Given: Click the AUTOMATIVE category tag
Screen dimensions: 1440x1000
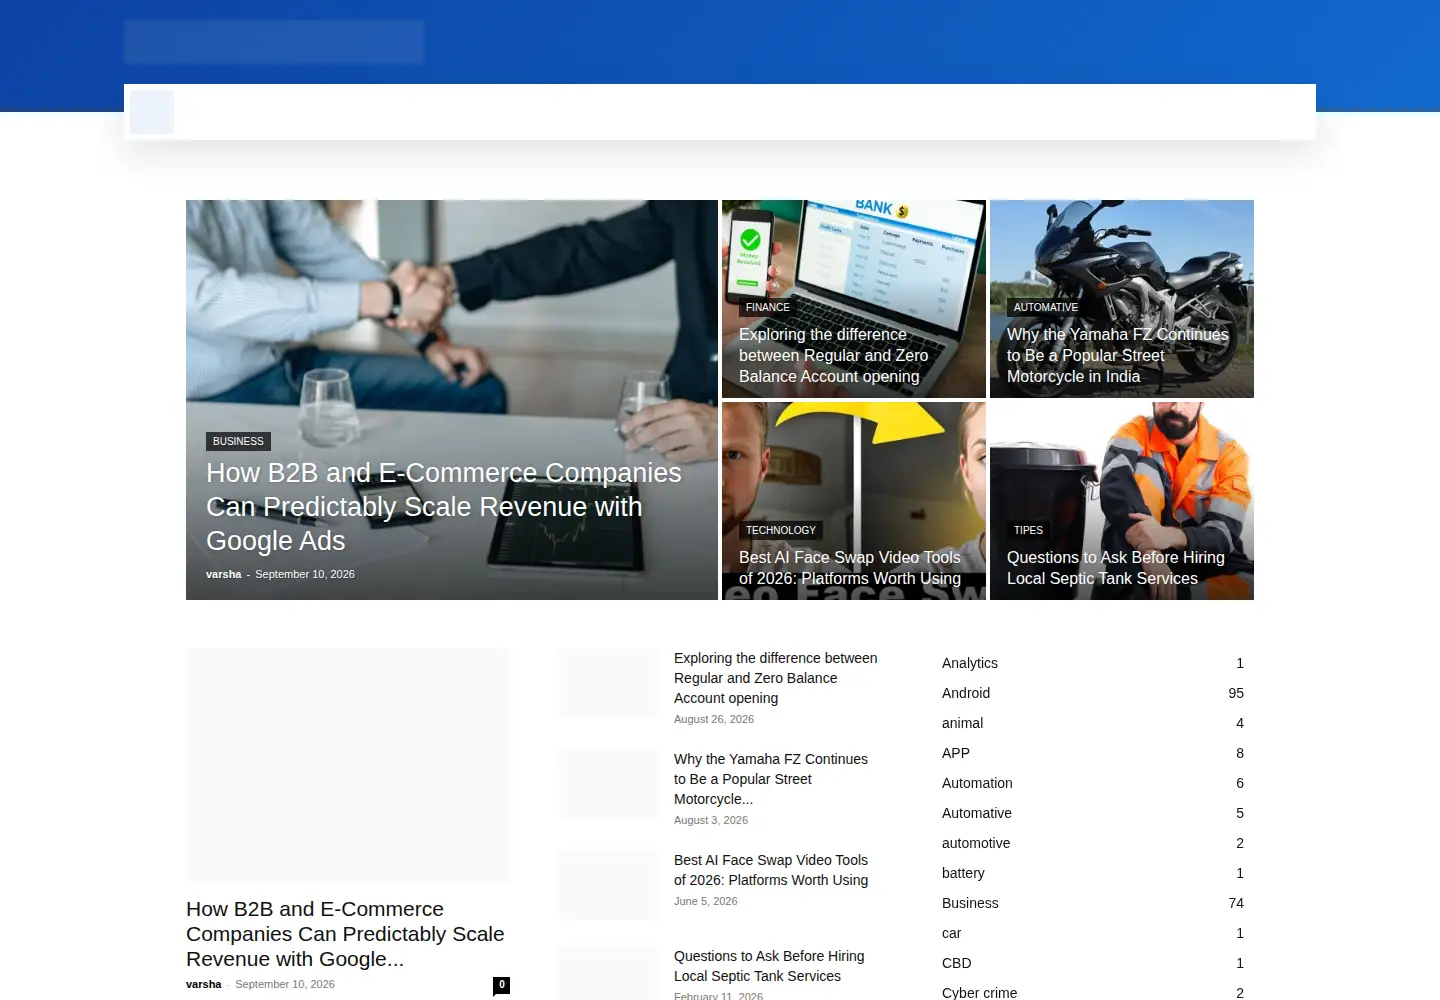Looking at the screenshot, I should [1045, 307].
